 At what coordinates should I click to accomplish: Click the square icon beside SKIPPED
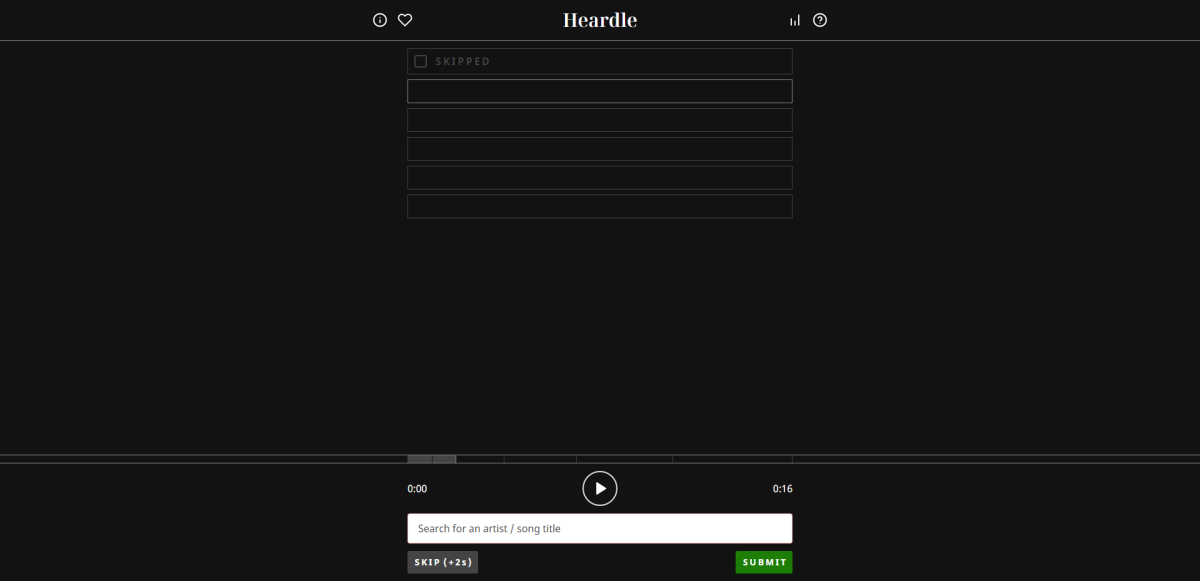point(421,62)
